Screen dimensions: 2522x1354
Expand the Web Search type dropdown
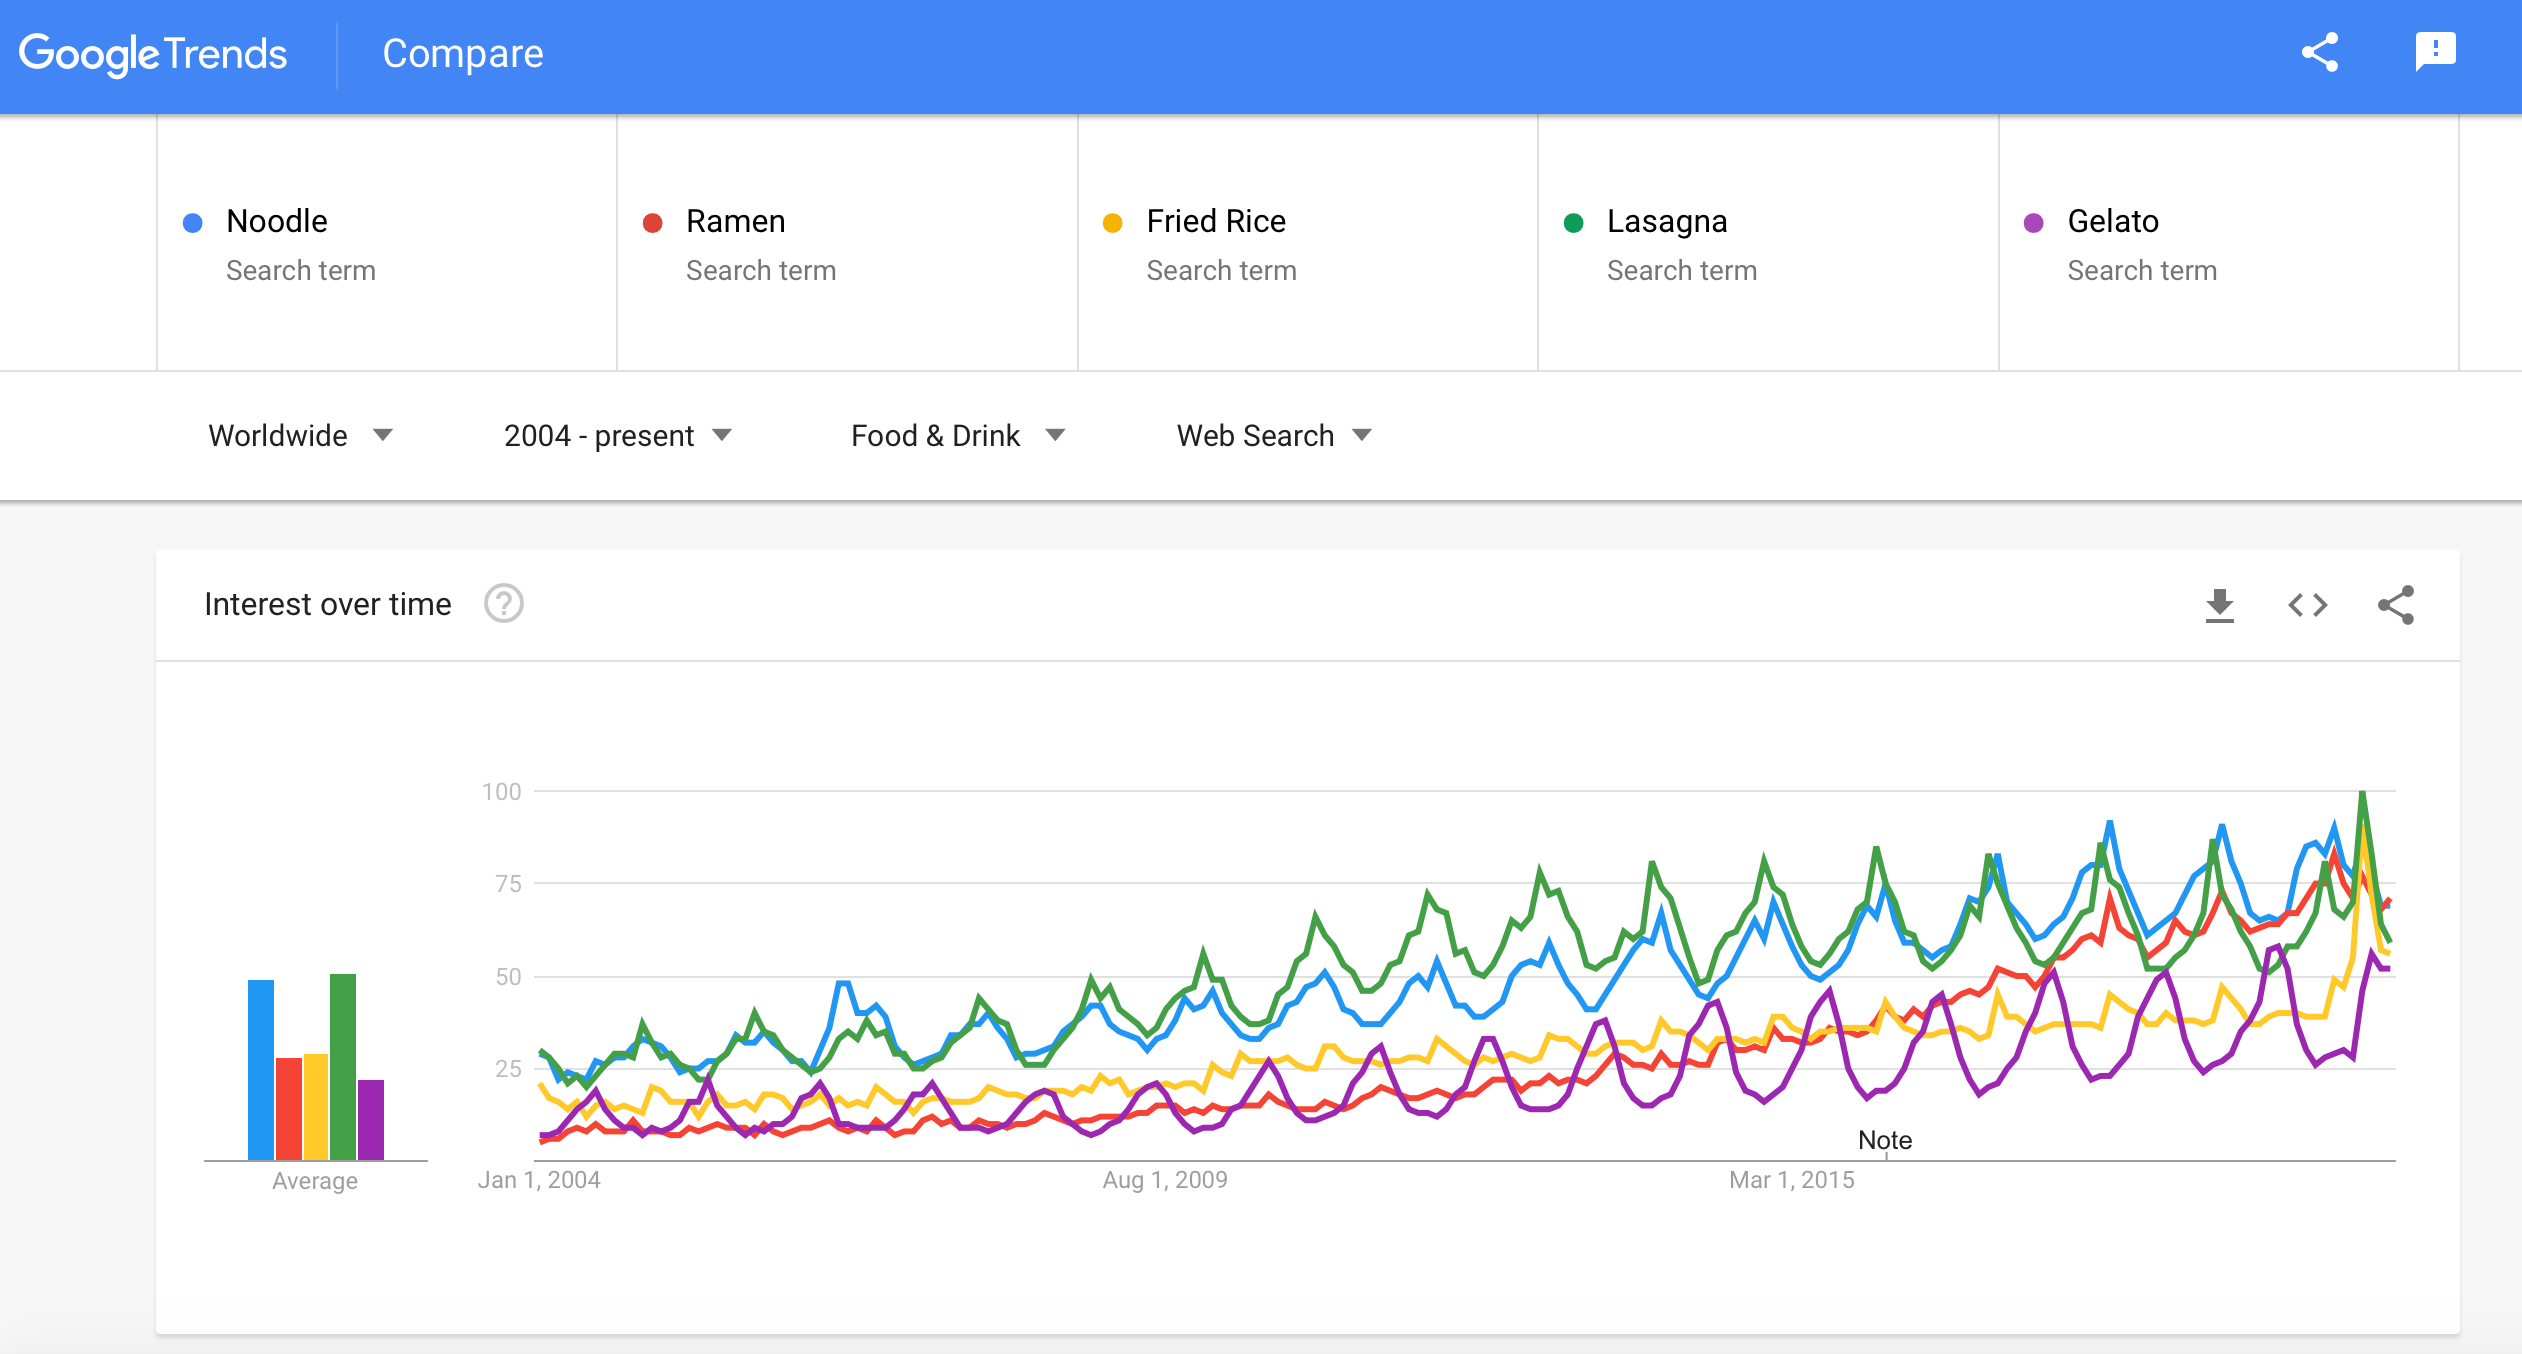pyautogui.click(x=1273, y=436)
